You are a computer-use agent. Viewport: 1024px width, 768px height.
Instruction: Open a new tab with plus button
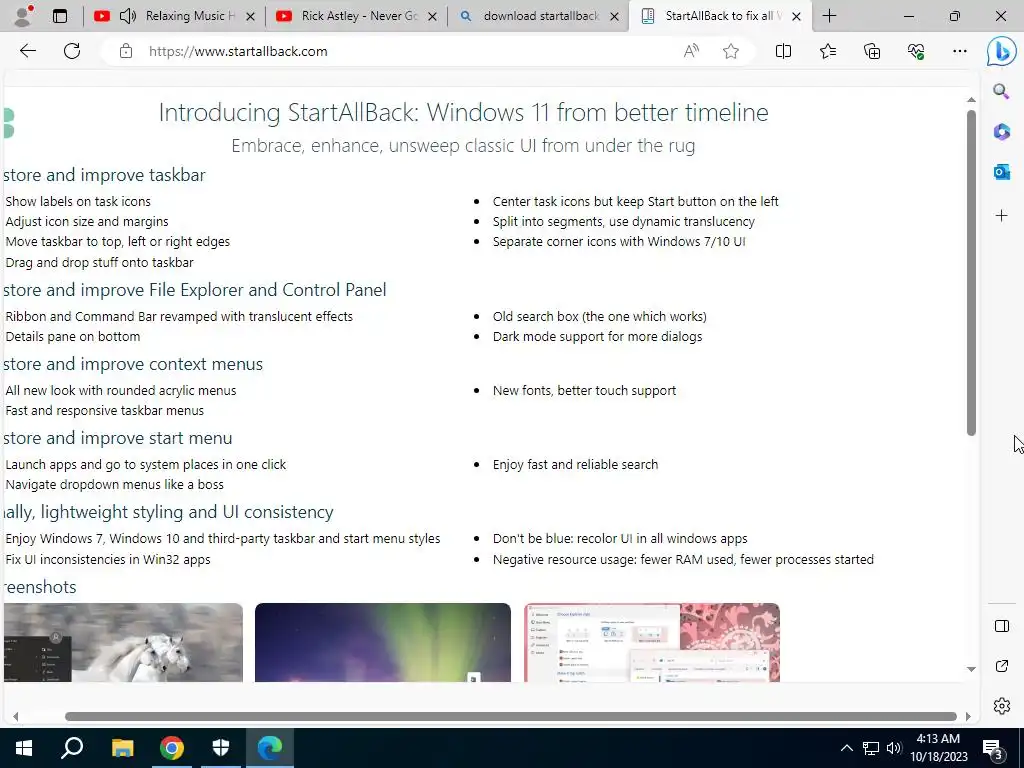829,16
